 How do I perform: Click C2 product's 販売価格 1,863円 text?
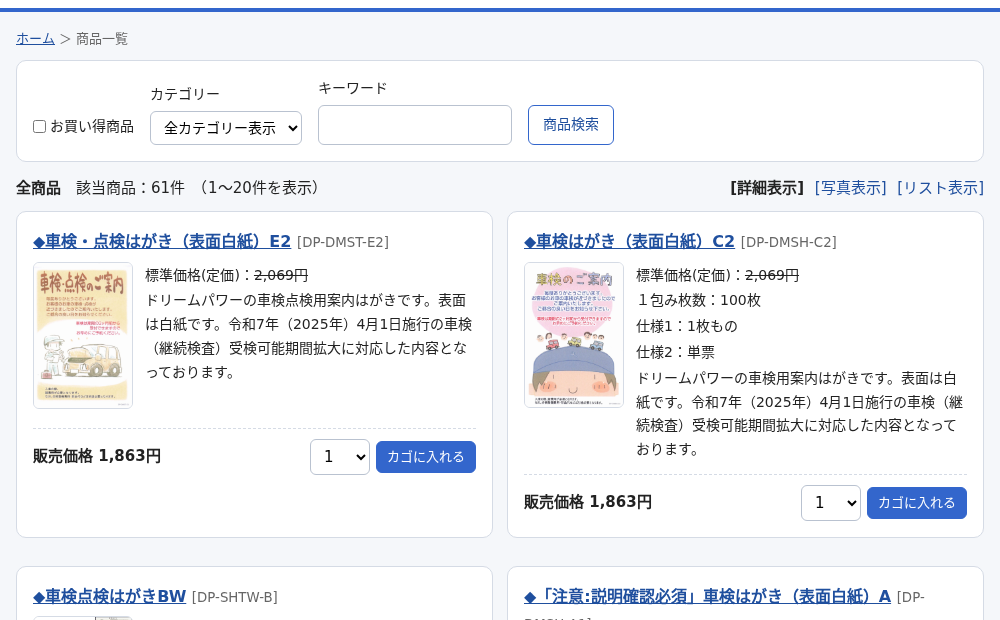(588, 502)
